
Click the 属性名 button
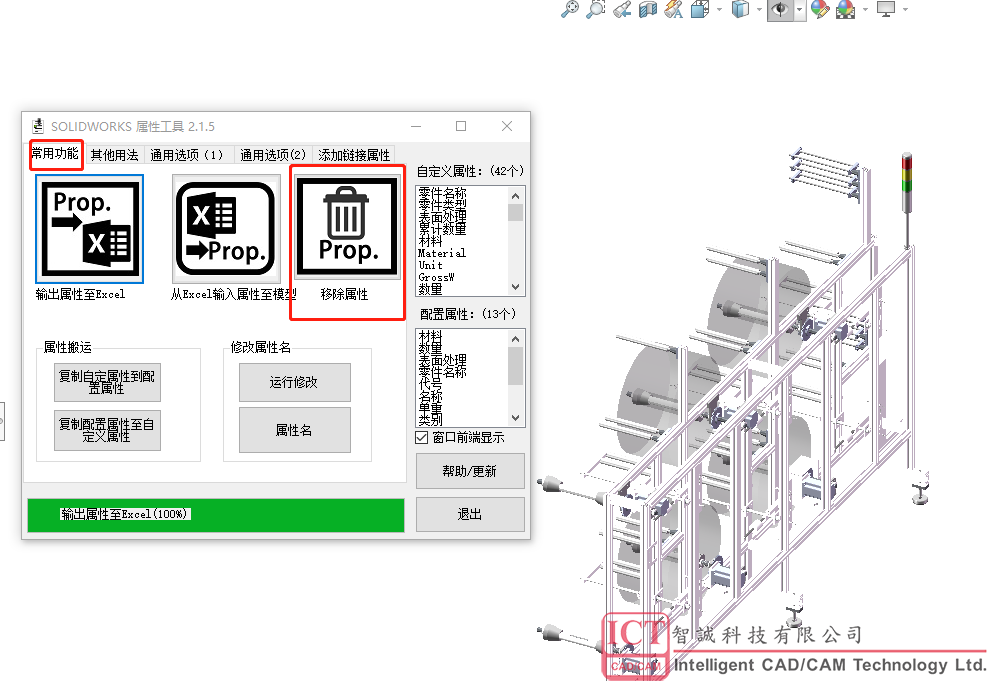point(294,430)
